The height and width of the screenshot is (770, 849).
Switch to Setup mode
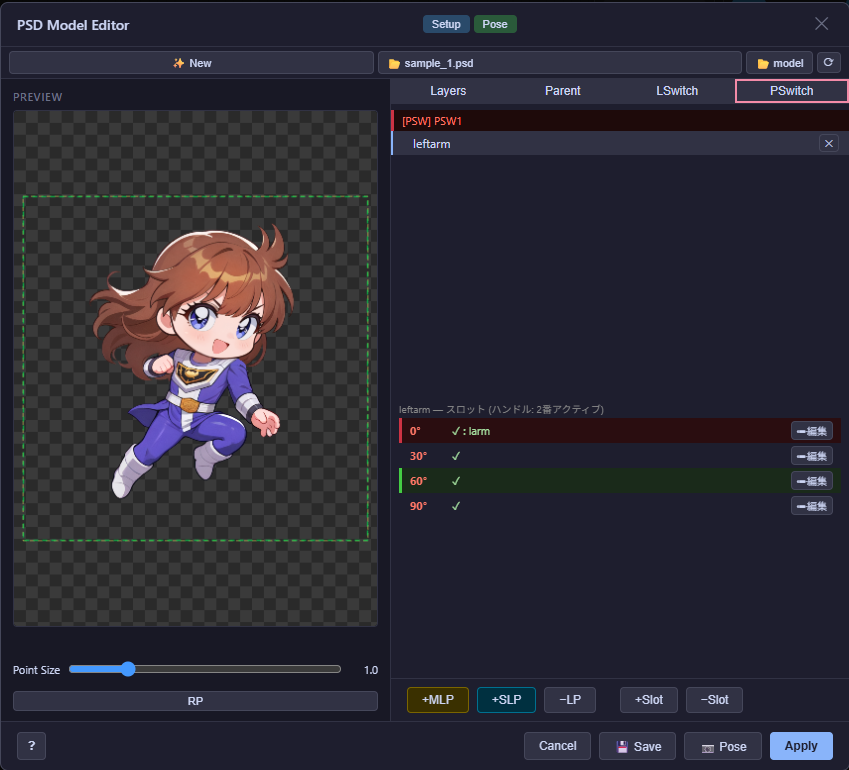coord(446,24)
